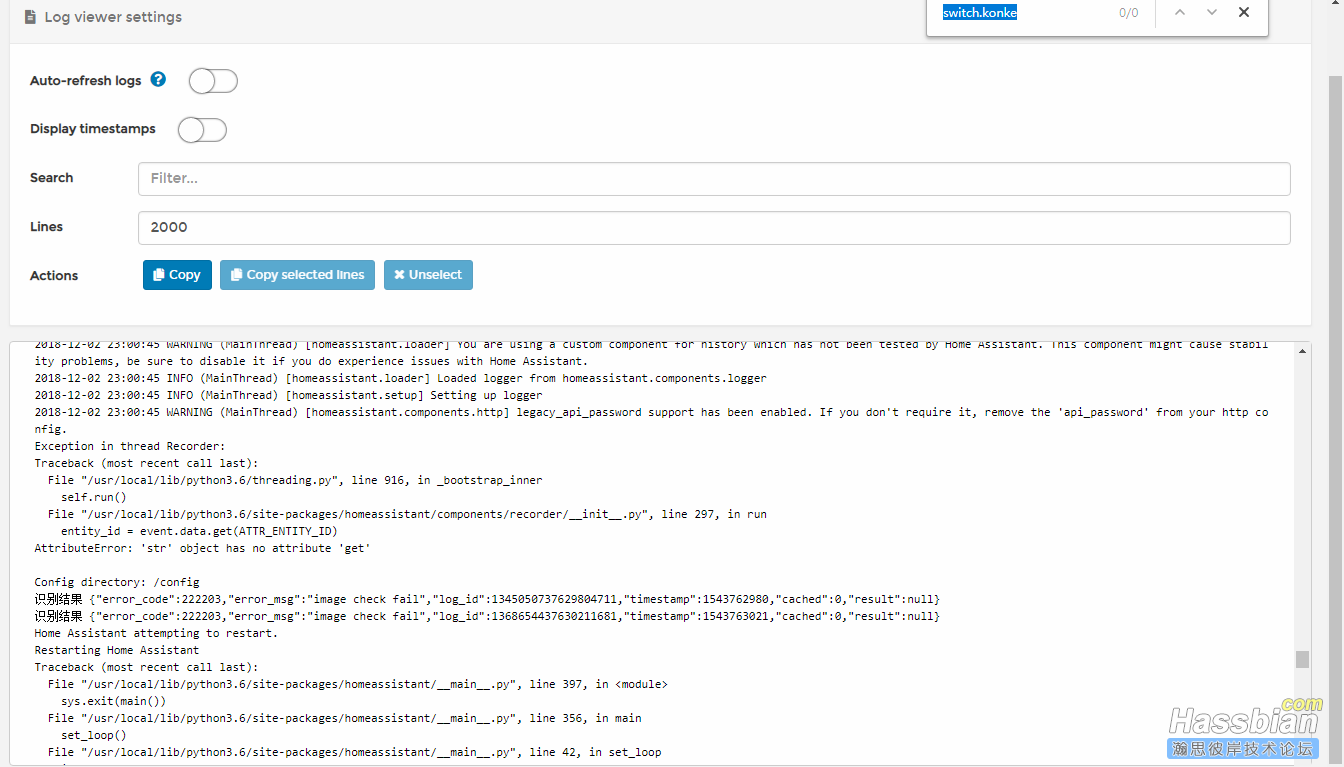The image size is (1344, 767).
Task: Click the "Log viewer settings" heading text
Action: coord(113,17)
